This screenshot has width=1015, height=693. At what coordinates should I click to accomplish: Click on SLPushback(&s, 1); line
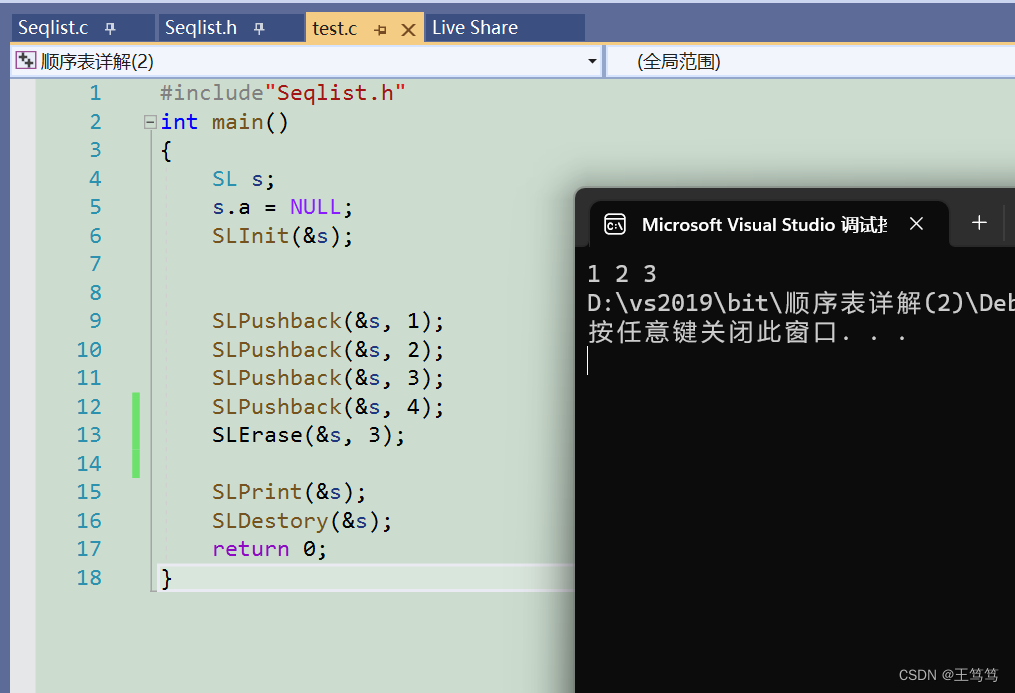point(328,322)
